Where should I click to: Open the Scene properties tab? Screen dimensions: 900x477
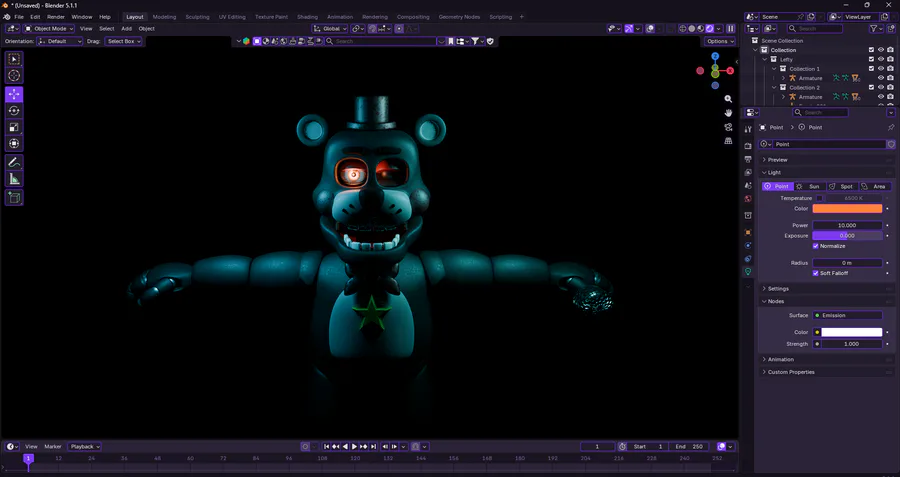[x=748, y=185]
